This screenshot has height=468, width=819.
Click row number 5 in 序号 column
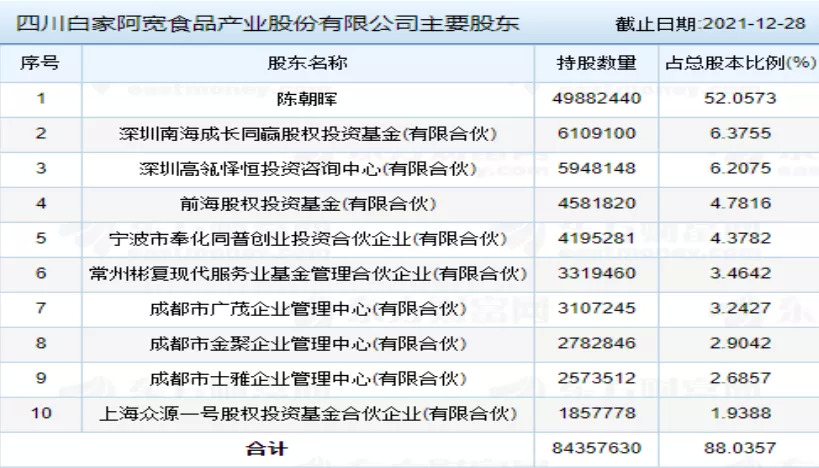[41, 238]
